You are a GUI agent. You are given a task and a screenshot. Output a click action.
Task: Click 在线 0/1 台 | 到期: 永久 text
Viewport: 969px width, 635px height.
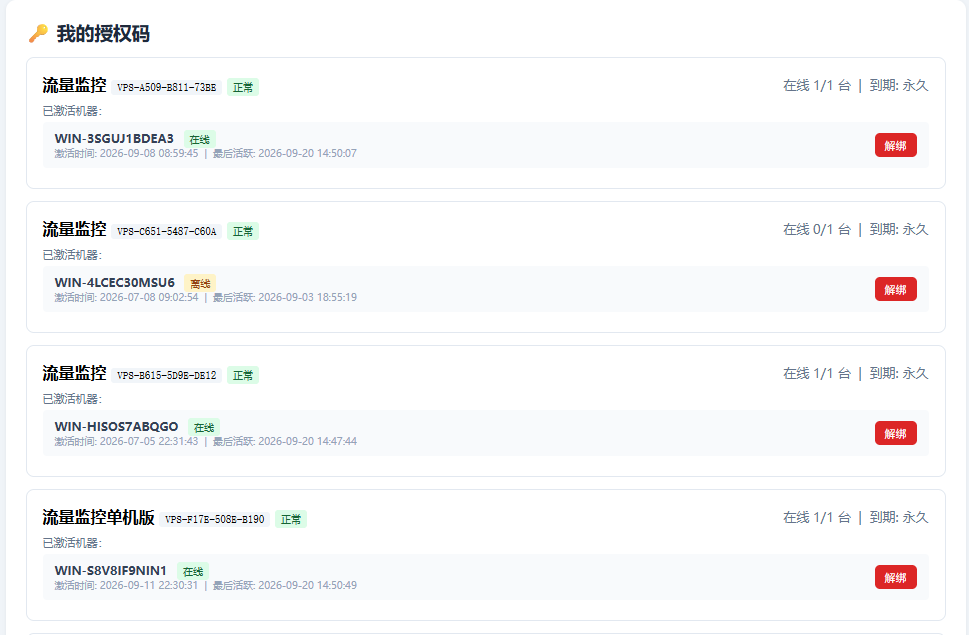pyautogui.click(x=856, y=229)
